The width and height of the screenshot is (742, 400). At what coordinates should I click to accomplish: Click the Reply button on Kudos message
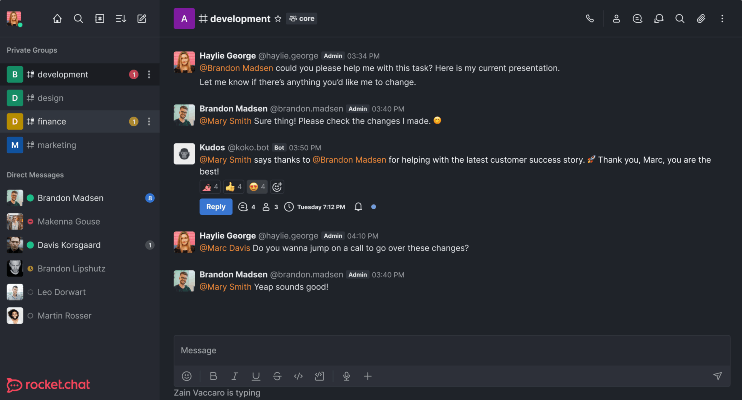216,207
